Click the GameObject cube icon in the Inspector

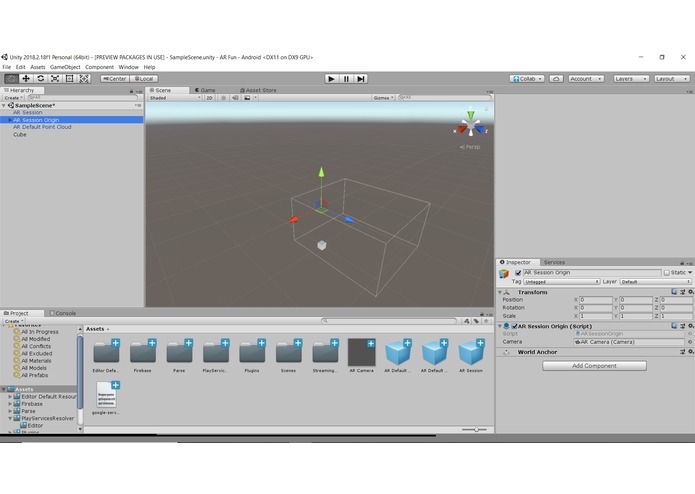tap(504, 274)
